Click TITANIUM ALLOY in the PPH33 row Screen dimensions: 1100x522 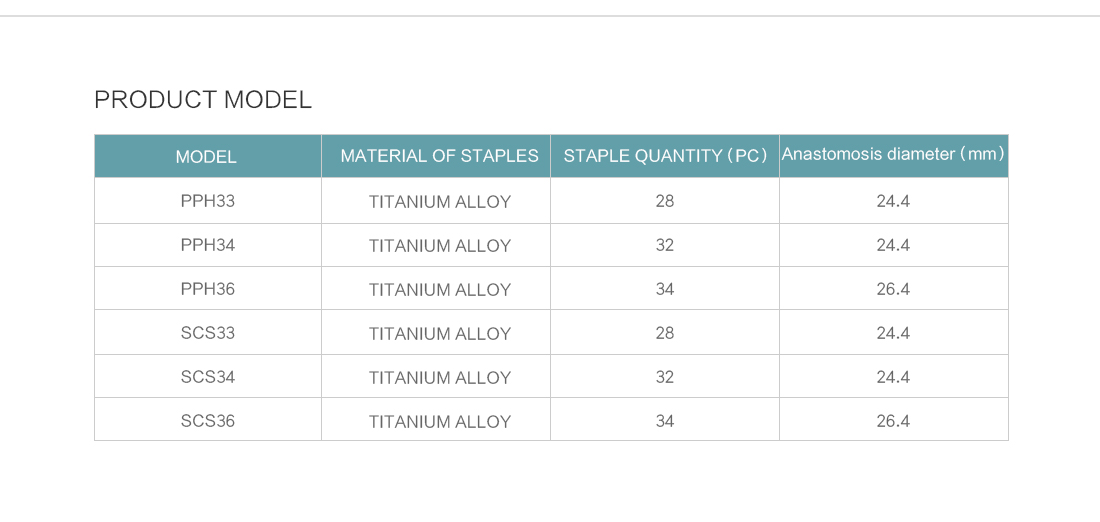click(x=440, y=202)
